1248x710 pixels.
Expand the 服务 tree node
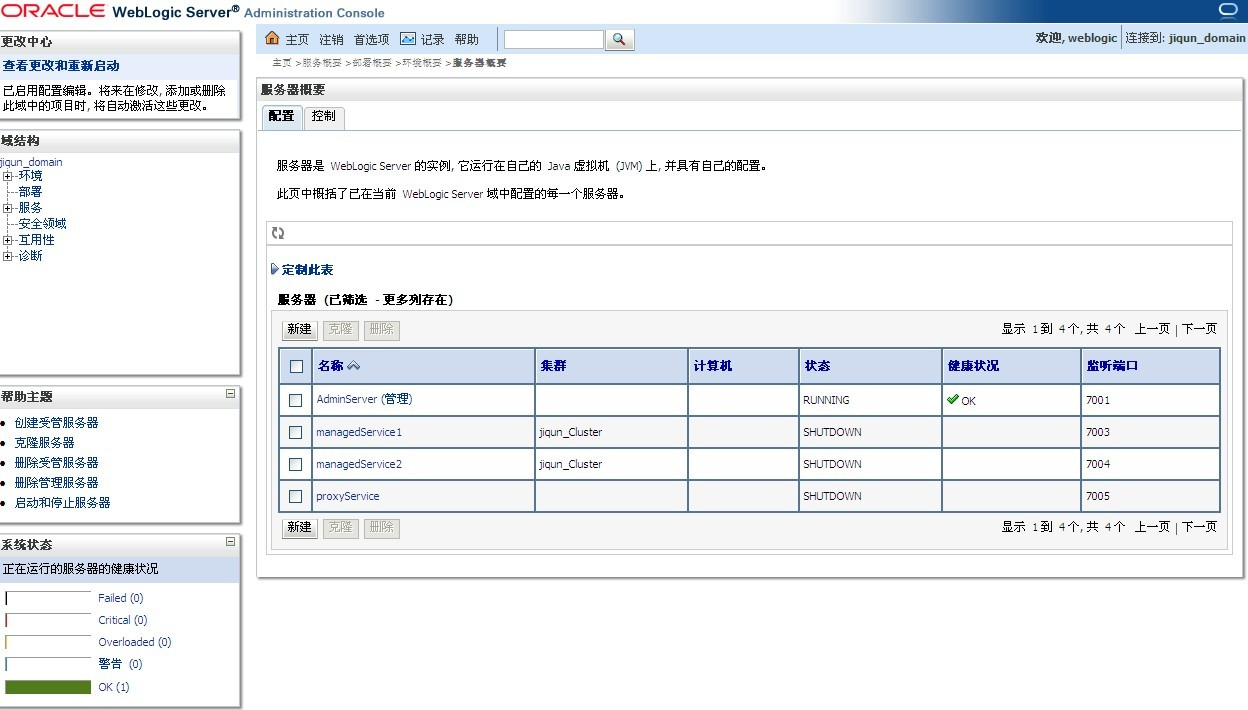[x=8, y=208]
